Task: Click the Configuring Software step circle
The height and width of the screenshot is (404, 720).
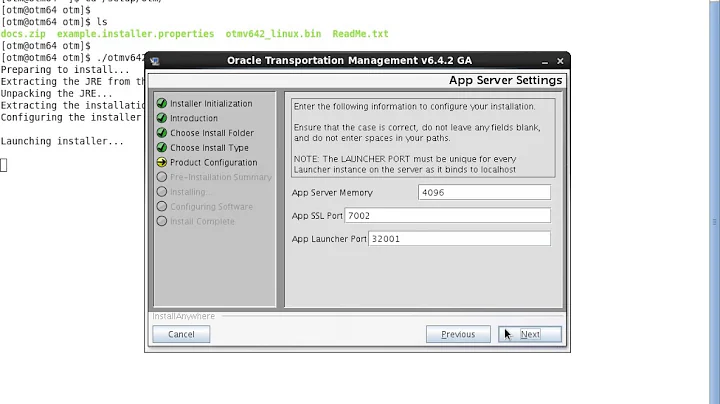Action: [x=162, y=206]
